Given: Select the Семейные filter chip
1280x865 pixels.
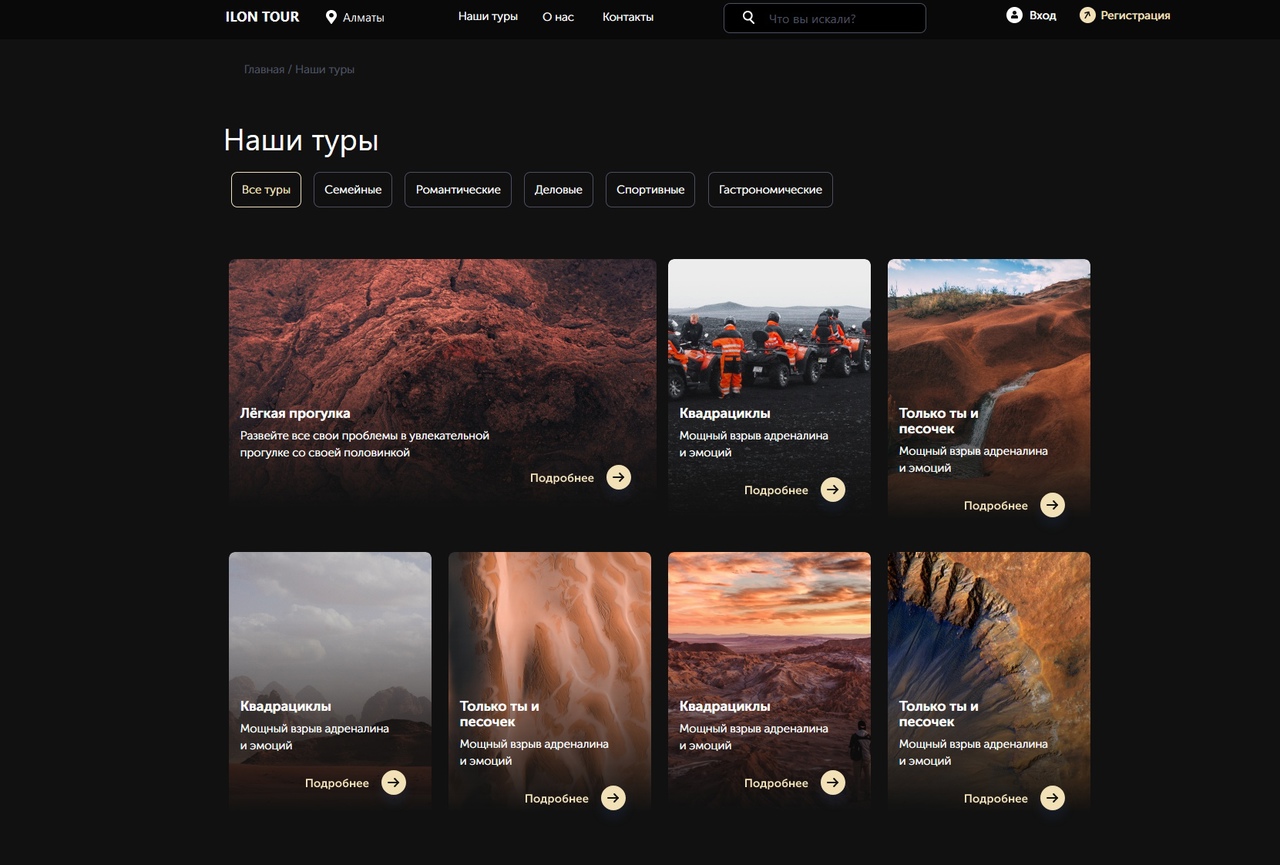Looking at the screenshot, I should pyautogui.click(x=353, y=189).
